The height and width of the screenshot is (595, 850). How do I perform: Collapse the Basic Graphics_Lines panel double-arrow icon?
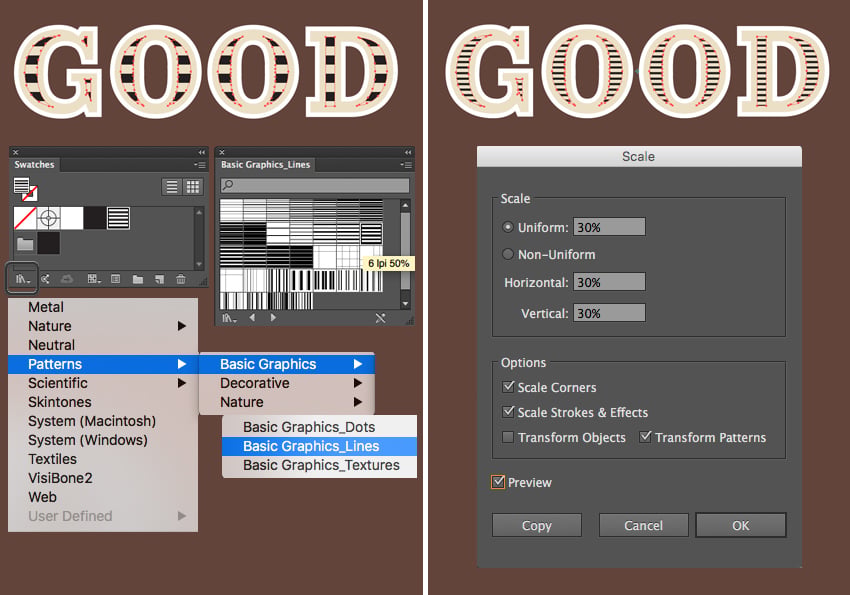408,152
